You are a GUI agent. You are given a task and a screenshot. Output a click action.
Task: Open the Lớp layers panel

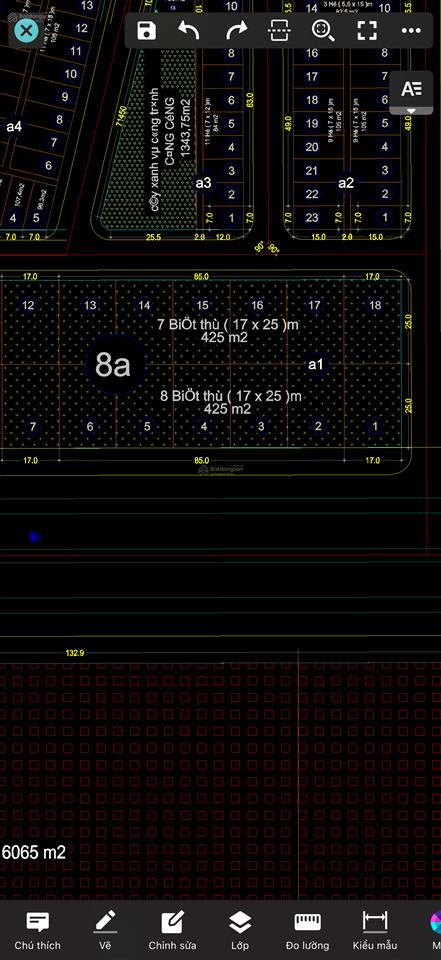[239, 930]
